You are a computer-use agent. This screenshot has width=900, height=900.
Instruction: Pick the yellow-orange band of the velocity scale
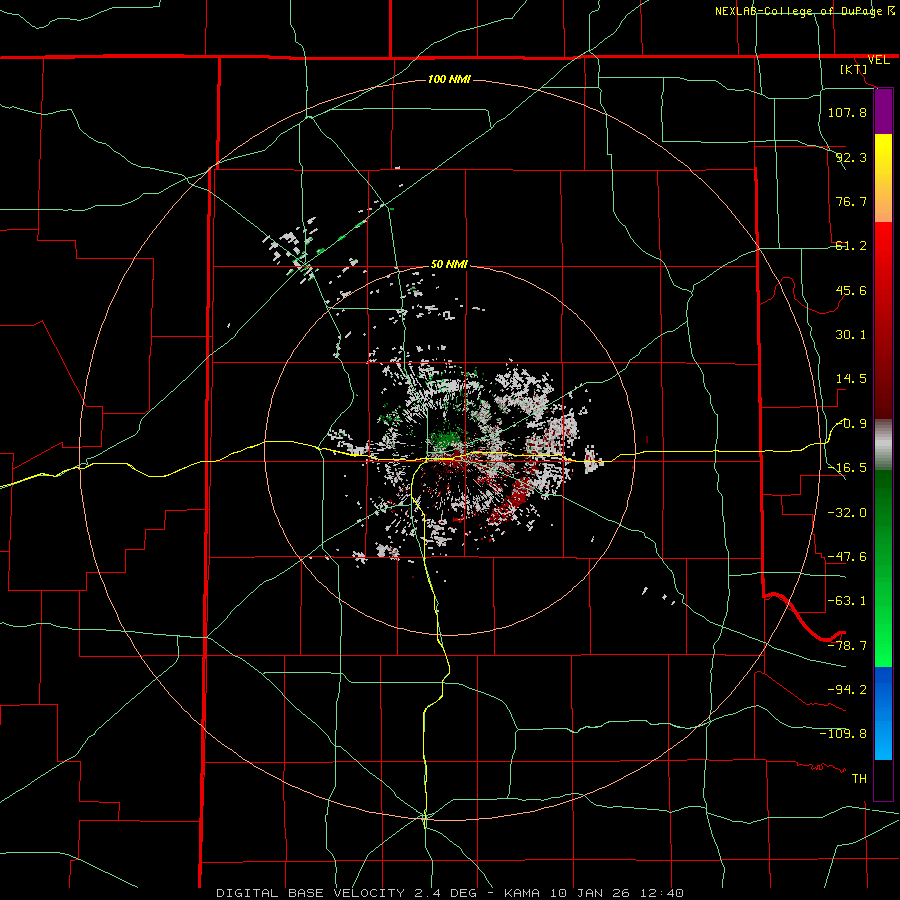883,178
